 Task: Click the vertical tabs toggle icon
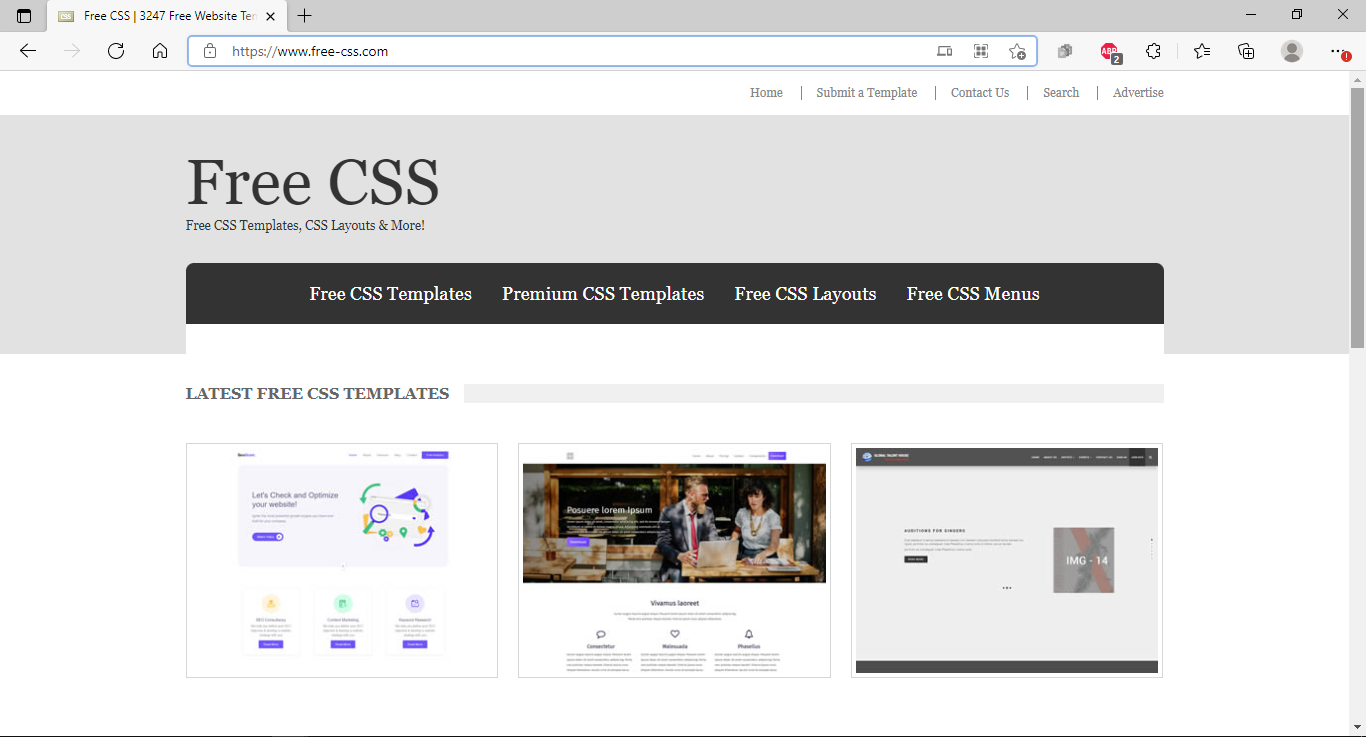pos(24,16)
